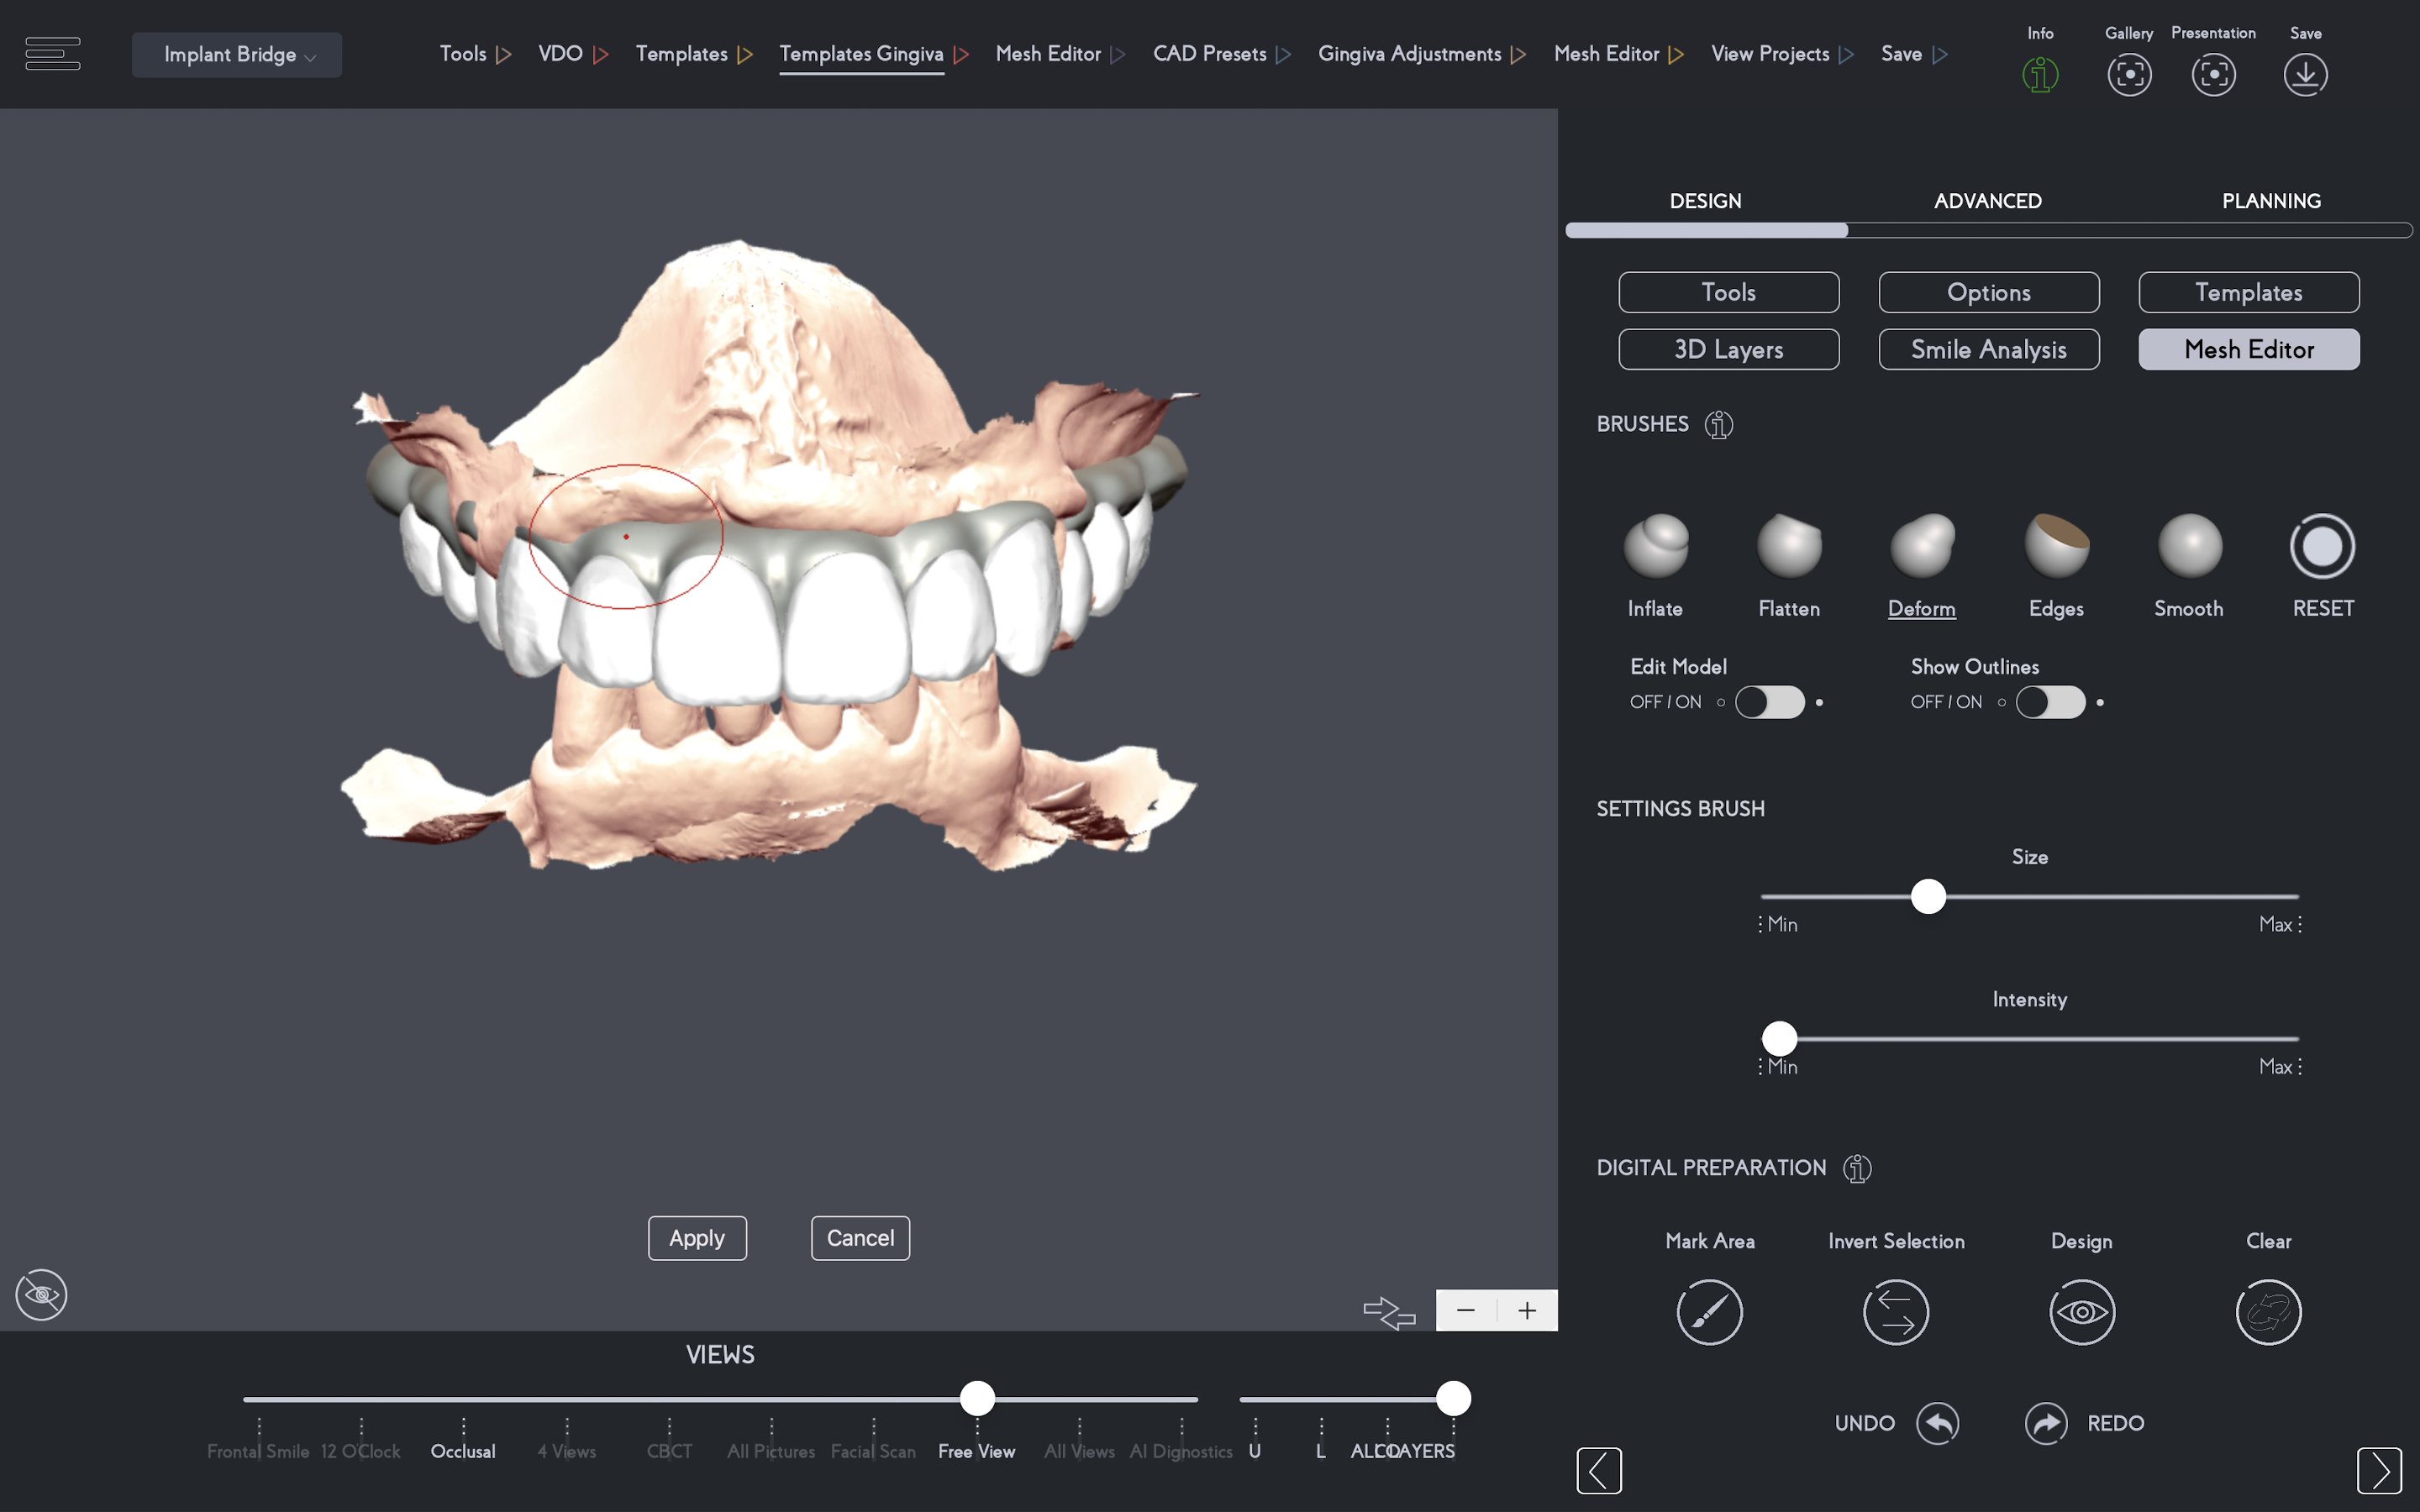Select the Smooth brush
Image resolution: width=2420 pixels, height=1512 pixels.
[2189, 546]
